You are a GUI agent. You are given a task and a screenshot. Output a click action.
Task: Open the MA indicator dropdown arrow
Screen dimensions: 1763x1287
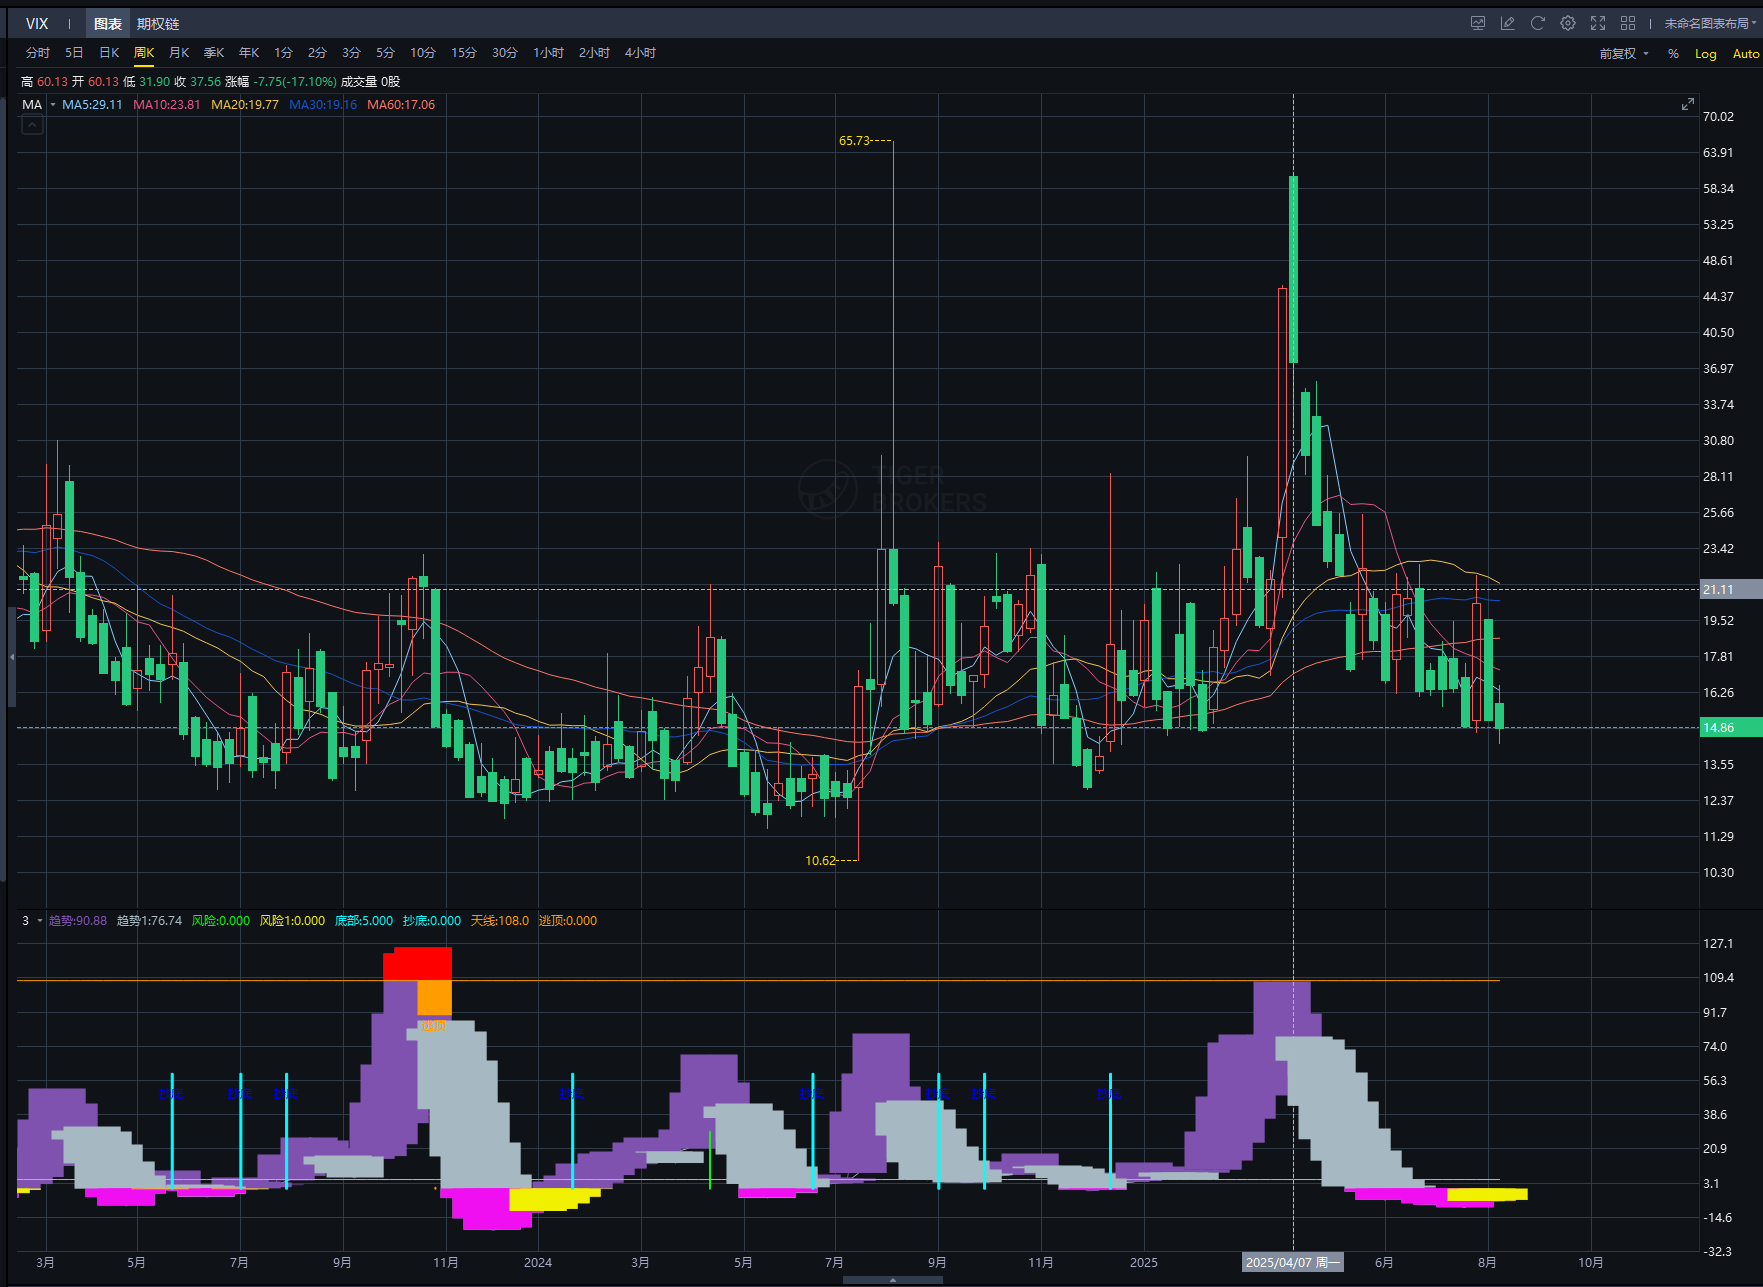[x=52, y=105]
